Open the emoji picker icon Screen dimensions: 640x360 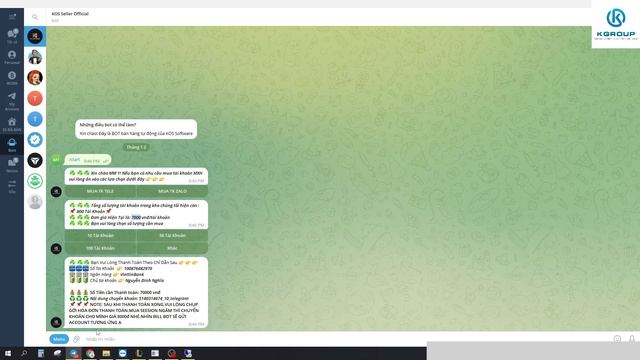(x=617, y=339)
